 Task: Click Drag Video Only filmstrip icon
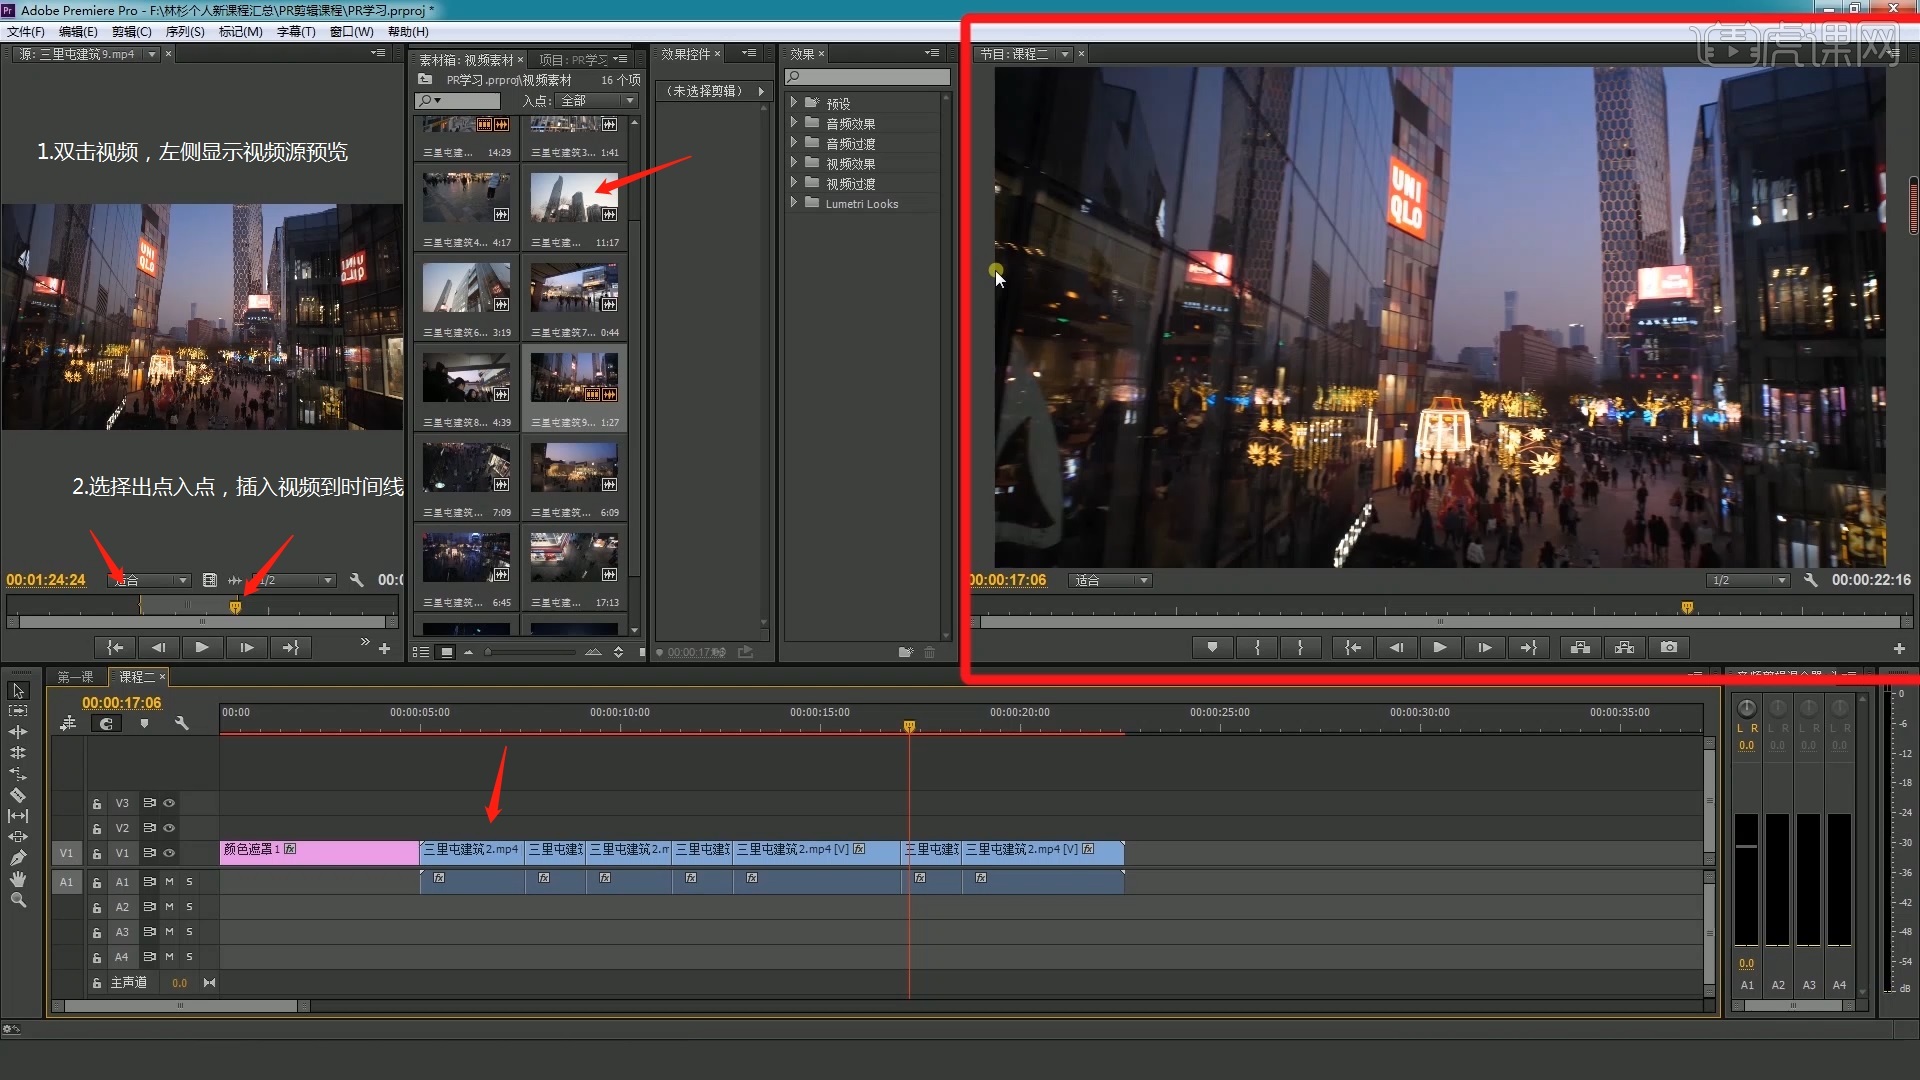tap(210, 580)
